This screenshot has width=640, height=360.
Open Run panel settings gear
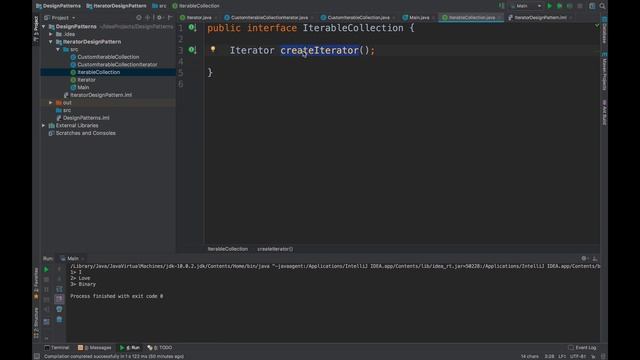click(x=584, y=258)
